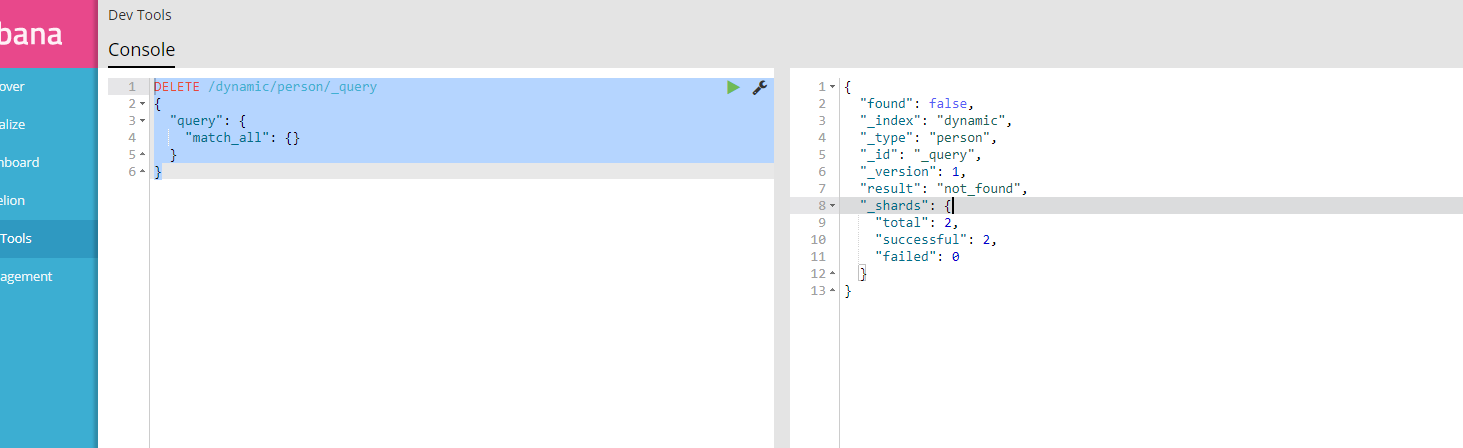Screen dimensions: 1463x448
Task: Run the DELETE request with the green play icon
Action: point(733,87)
